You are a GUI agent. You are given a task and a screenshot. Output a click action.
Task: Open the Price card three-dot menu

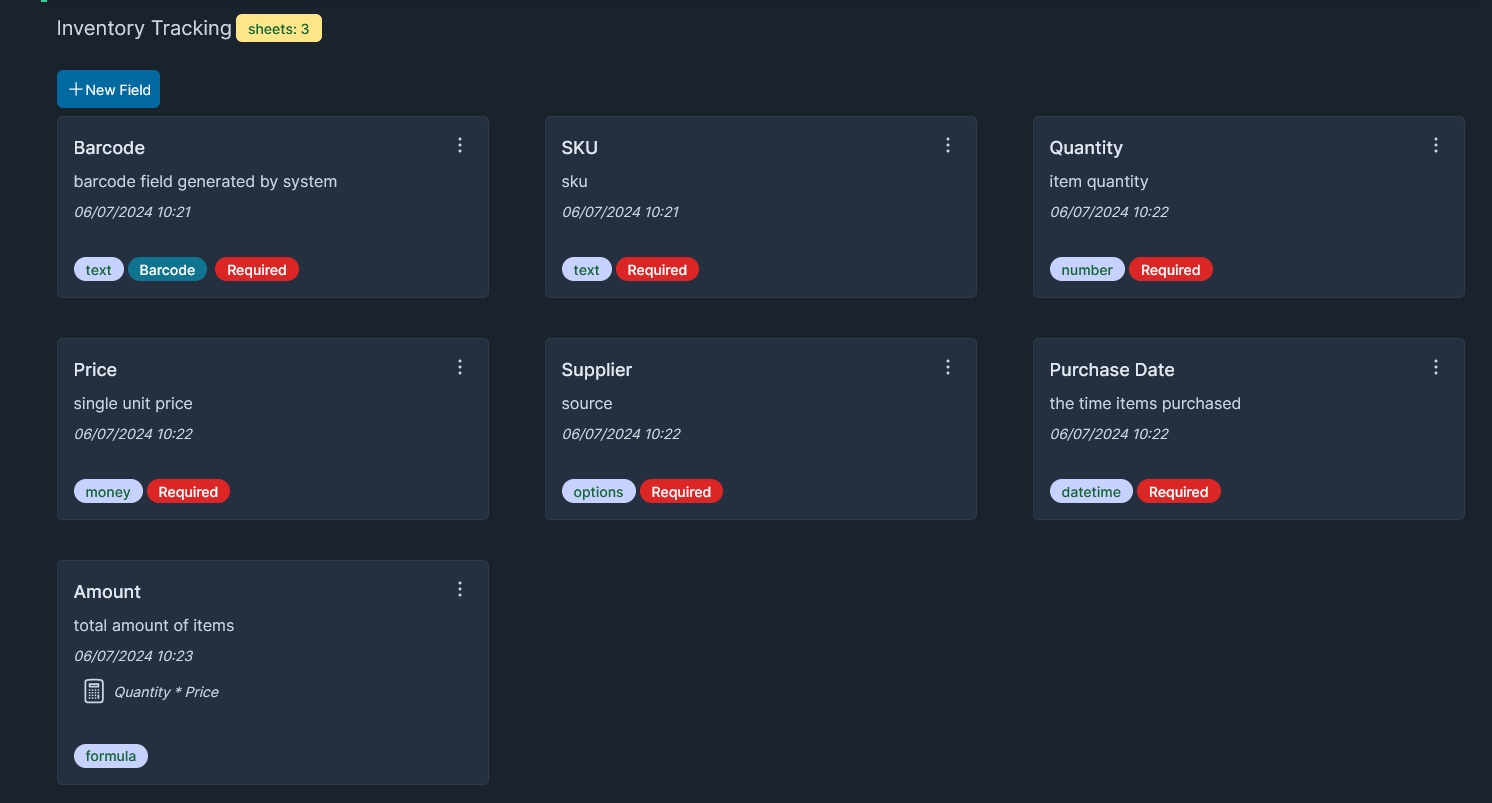[460, 368]
